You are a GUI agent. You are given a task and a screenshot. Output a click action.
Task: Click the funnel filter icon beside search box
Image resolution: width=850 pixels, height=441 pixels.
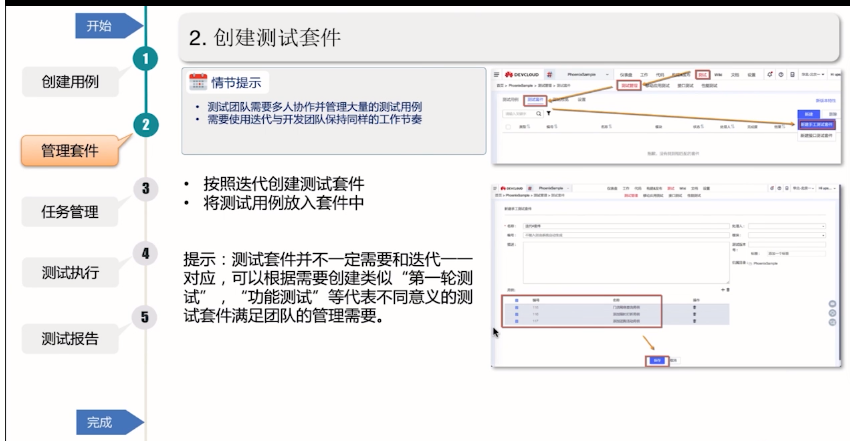[x=549, y=113]
